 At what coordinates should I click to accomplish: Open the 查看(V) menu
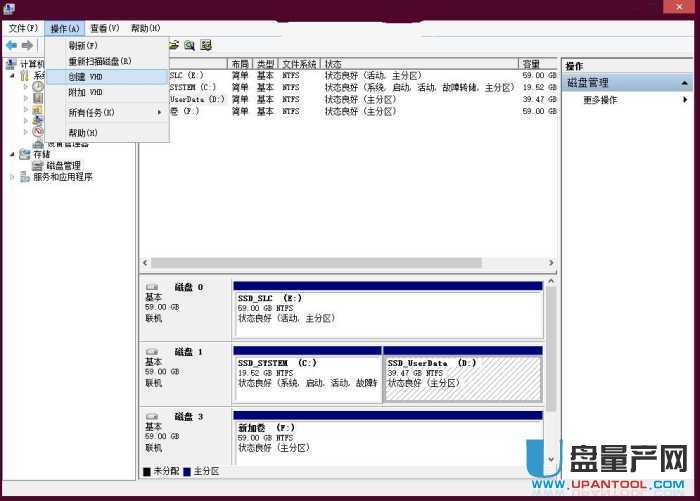point(104,28)
